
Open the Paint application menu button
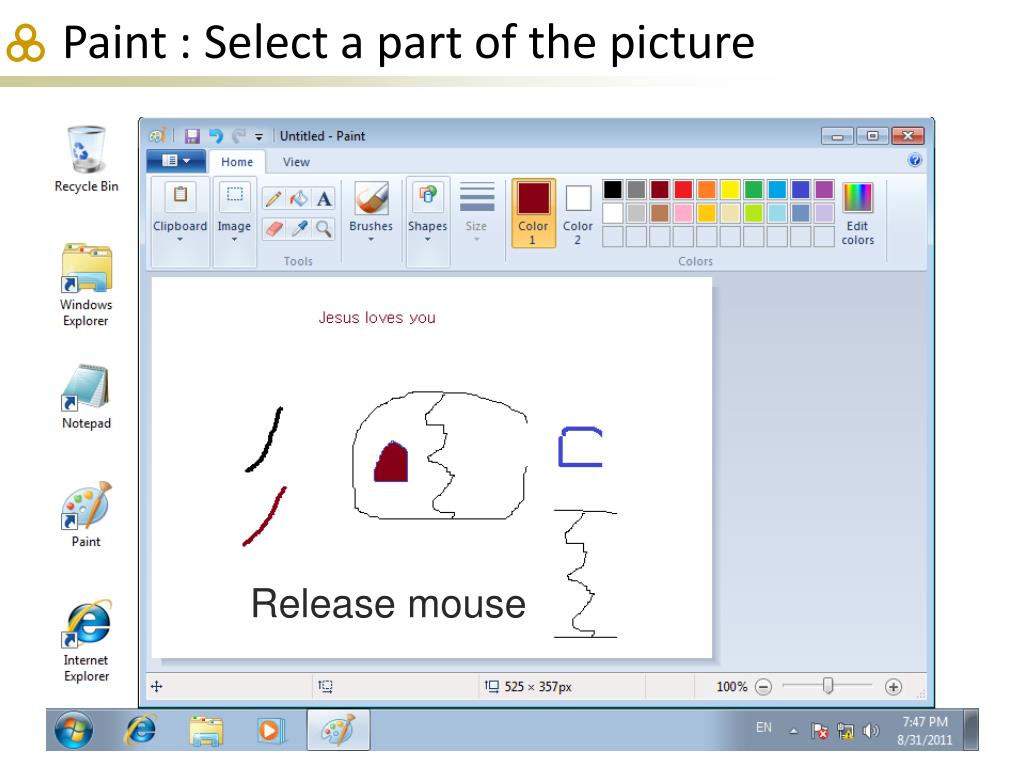pos(176,161)
